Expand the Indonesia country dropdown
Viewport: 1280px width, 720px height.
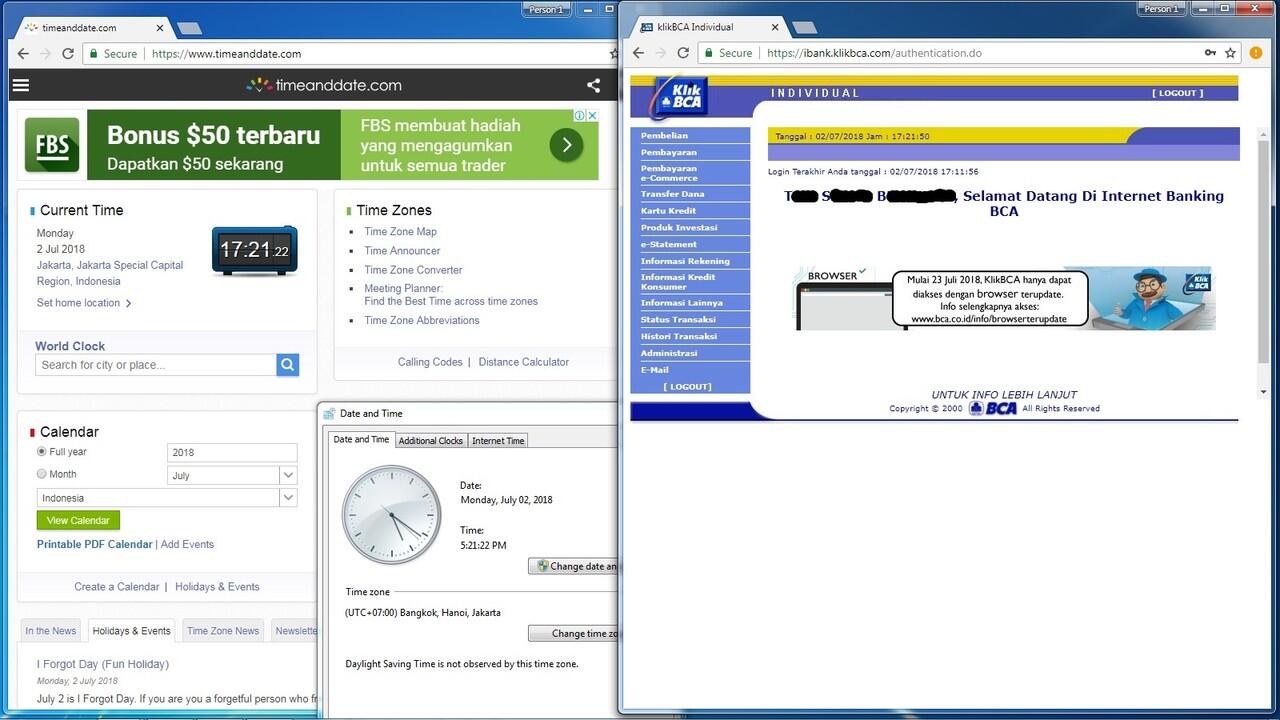tap(288, 498)
